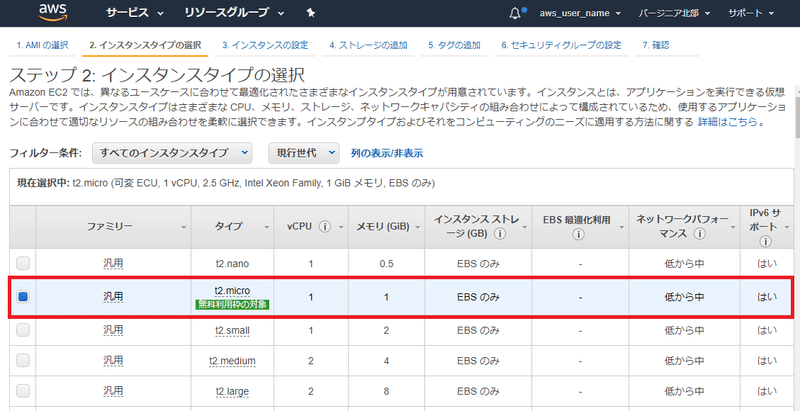Go to step 1. AMI の選択

[42, 45]
